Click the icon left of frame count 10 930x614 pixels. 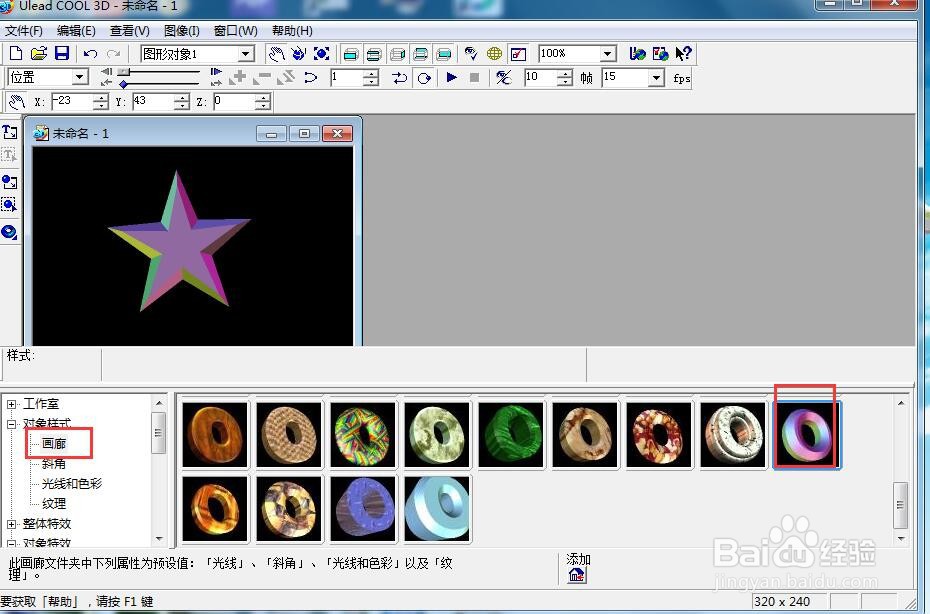click(504, 77)
